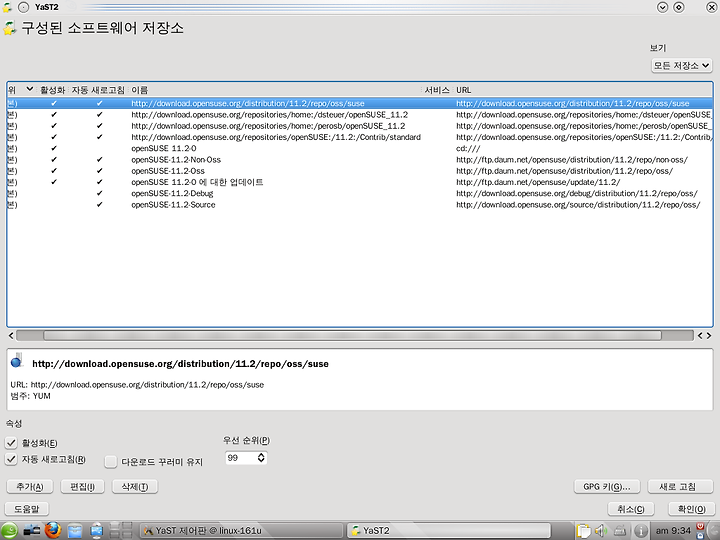
Task: Sort by 자동 새로고침 column header
Action: pyautogui.click(x=98, y=90)
